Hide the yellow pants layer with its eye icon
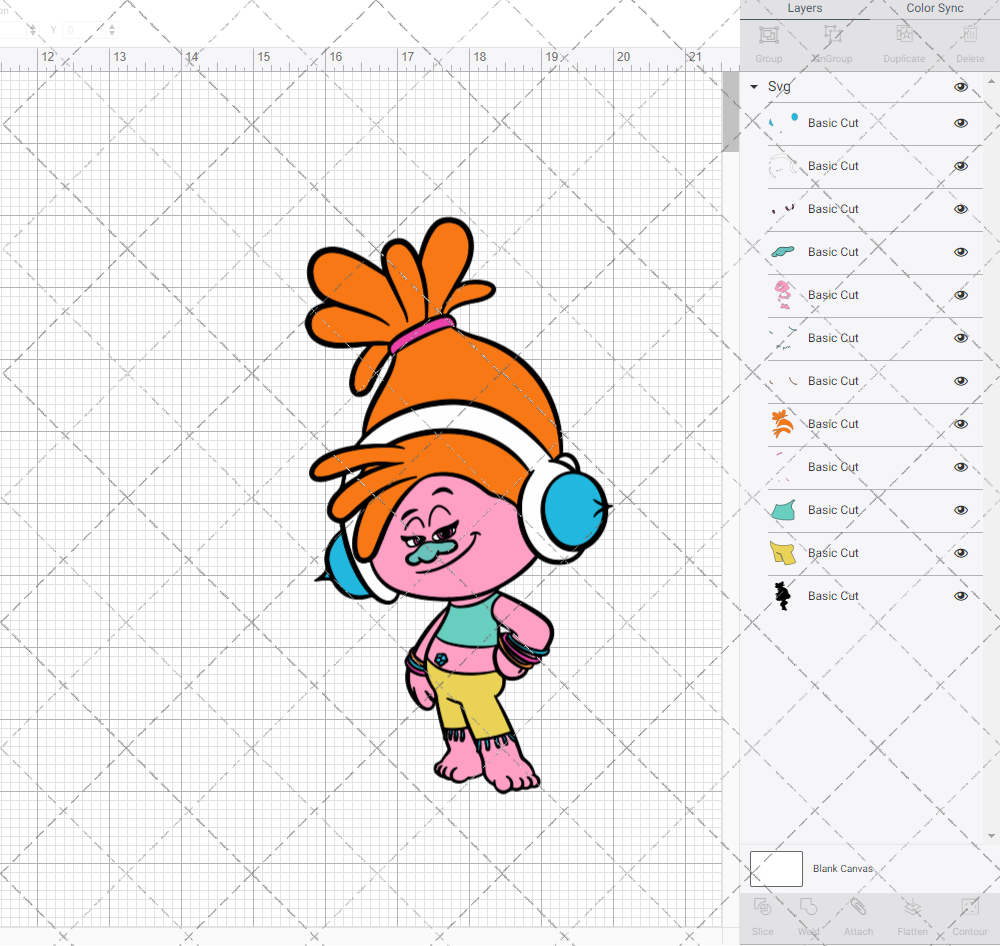 (x=961, y=553)
